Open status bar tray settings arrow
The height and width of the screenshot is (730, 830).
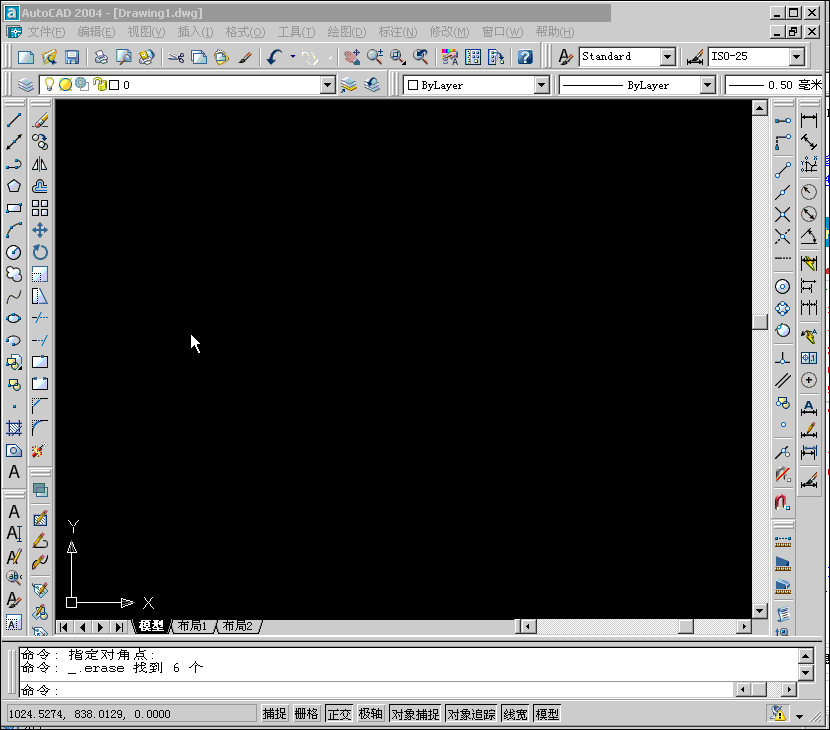tap(799, 716)
